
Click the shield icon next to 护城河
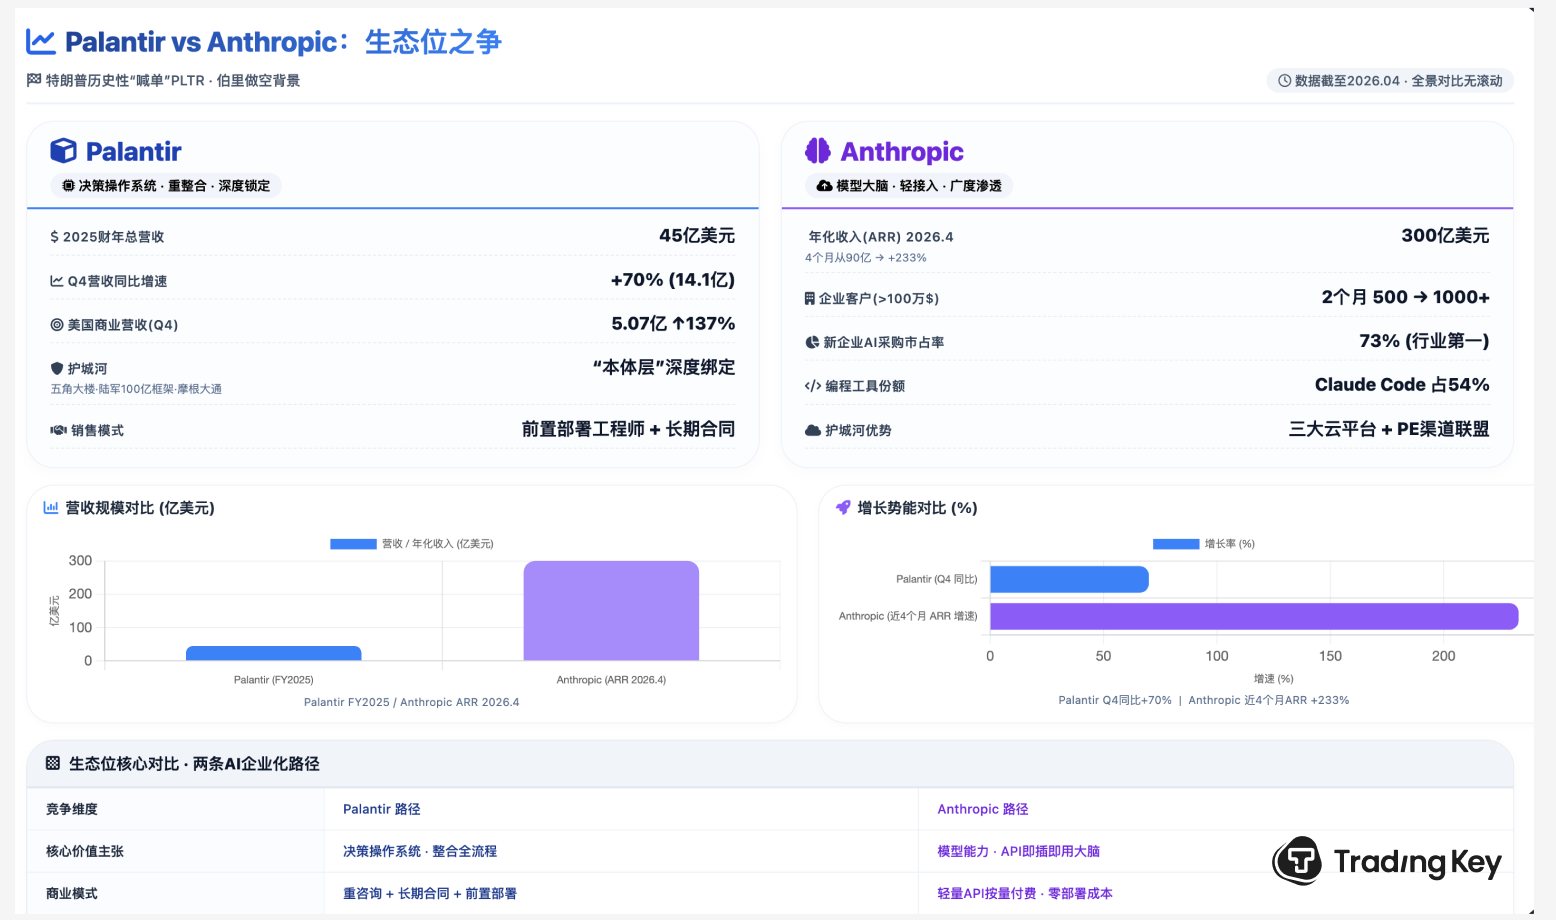pyautogui.click(x=57, y=369)
